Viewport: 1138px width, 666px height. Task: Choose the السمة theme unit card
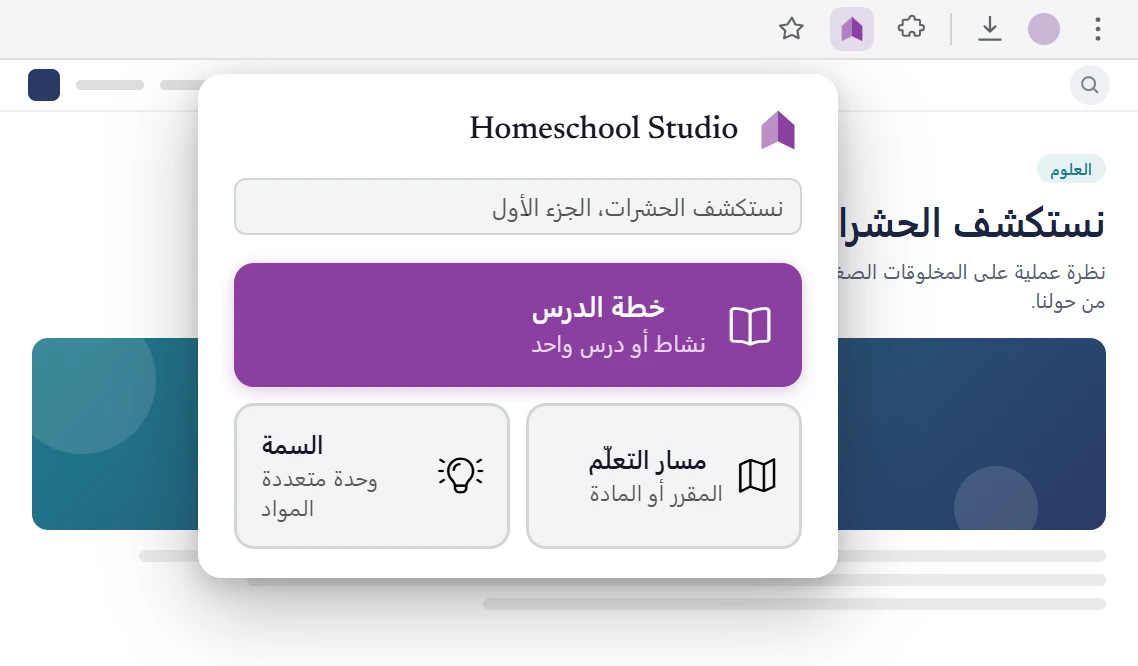(x=372, y=476)
